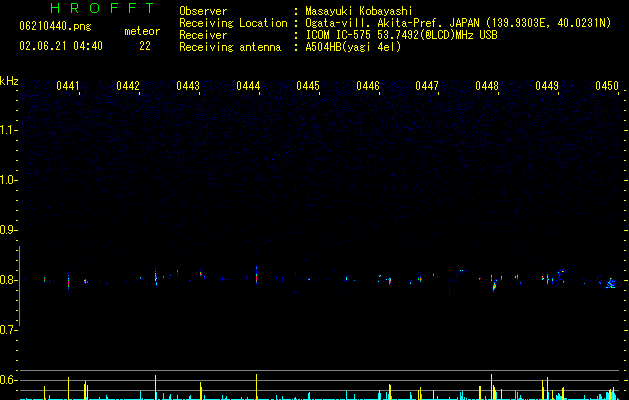Click the kHz axis unit label

9,81
